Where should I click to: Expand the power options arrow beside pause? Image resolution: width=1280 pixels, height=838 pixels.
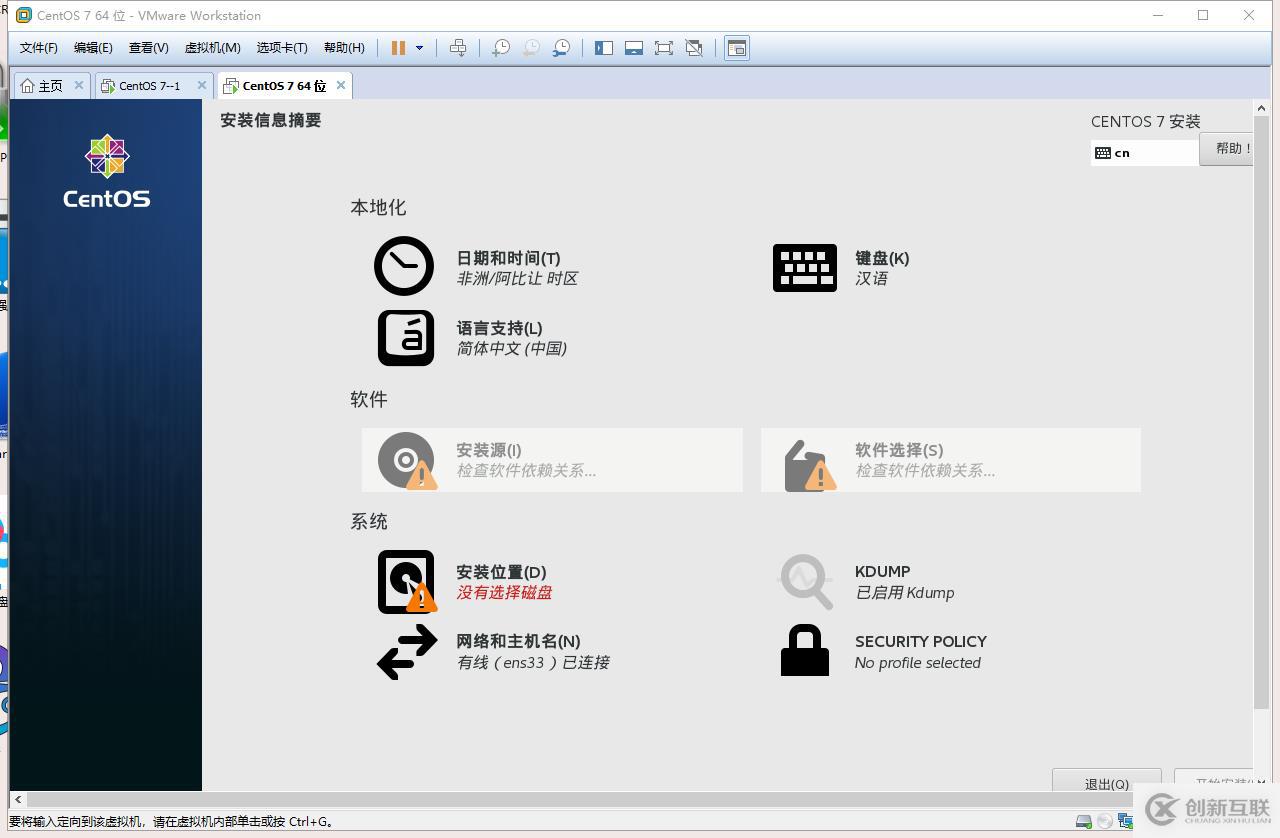click(419, 48)
